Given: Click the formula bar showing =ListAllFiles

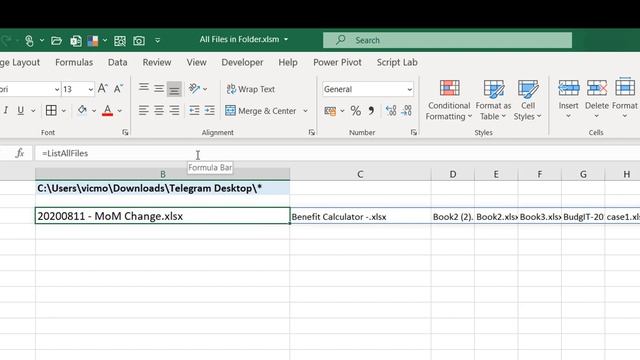Looking at the screenshot, I should pos(337,153).
